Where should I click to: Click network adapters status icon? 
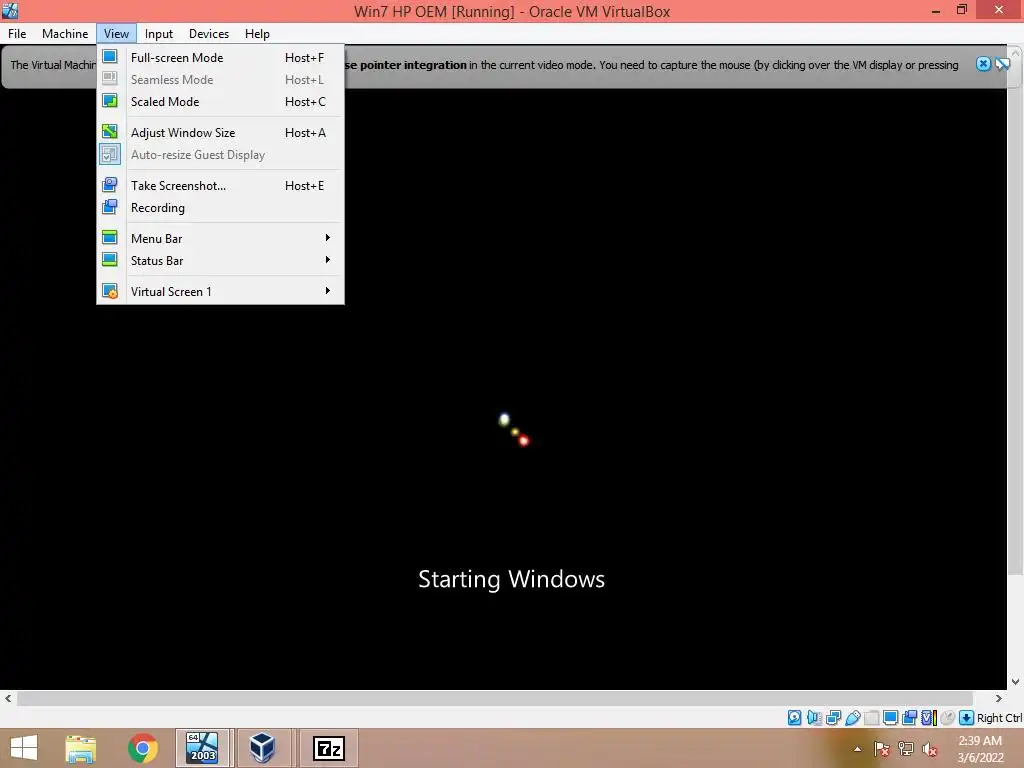(833, 718)
